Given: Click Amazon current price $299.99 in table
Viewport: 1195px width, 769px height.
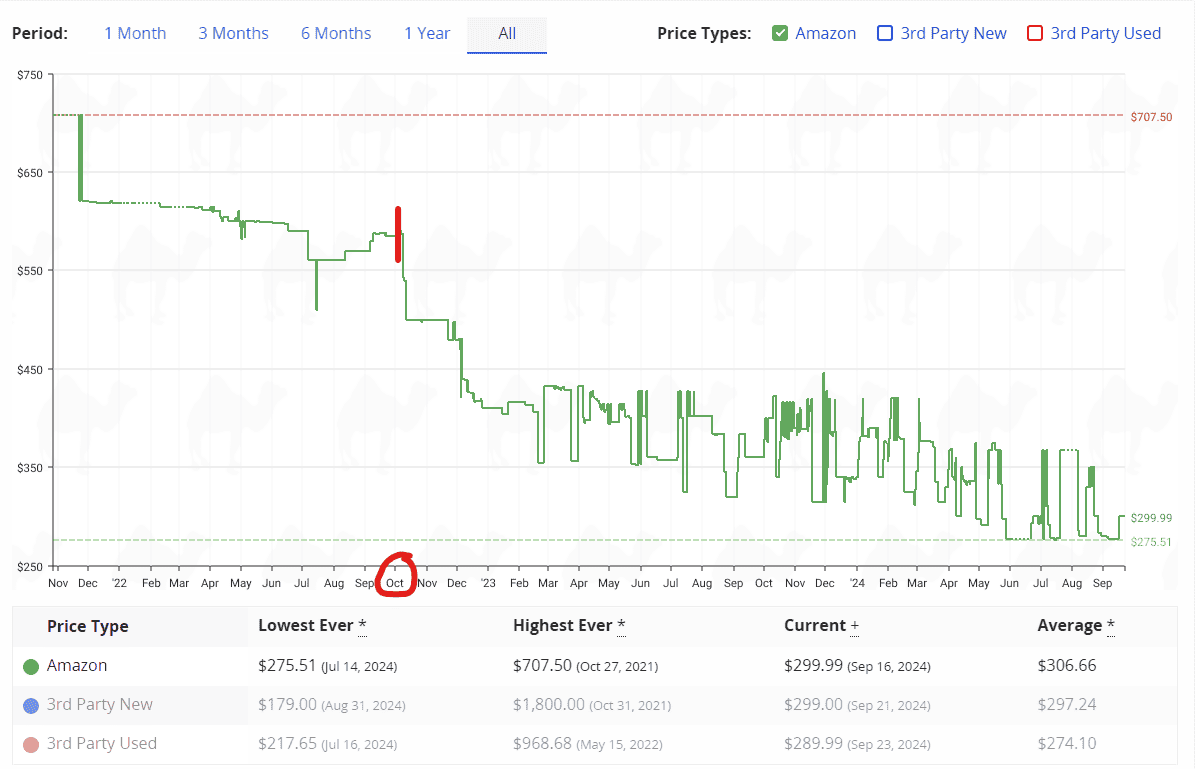Looking at the screenshot, I should [x=813, y=665].
